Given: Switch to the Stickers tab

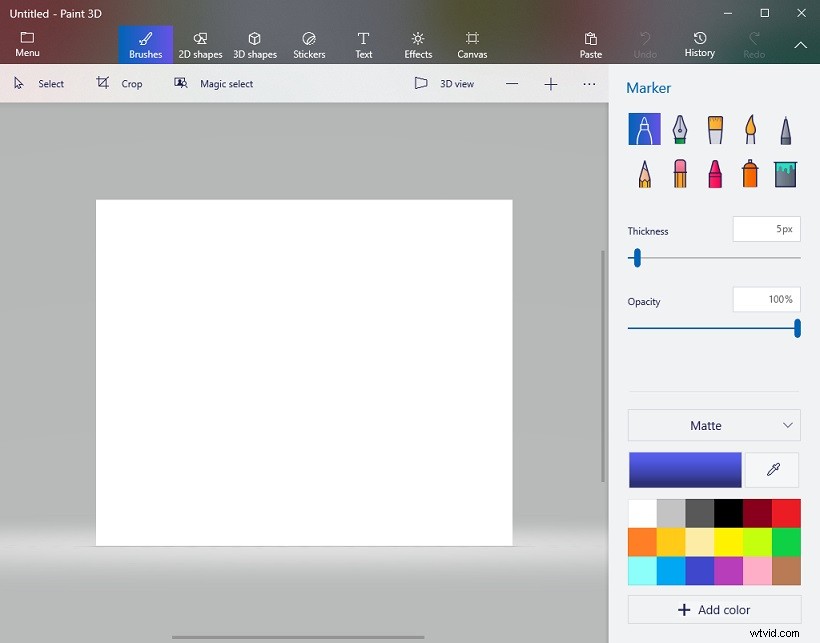Looking at the screenshot, I should 308,42.
